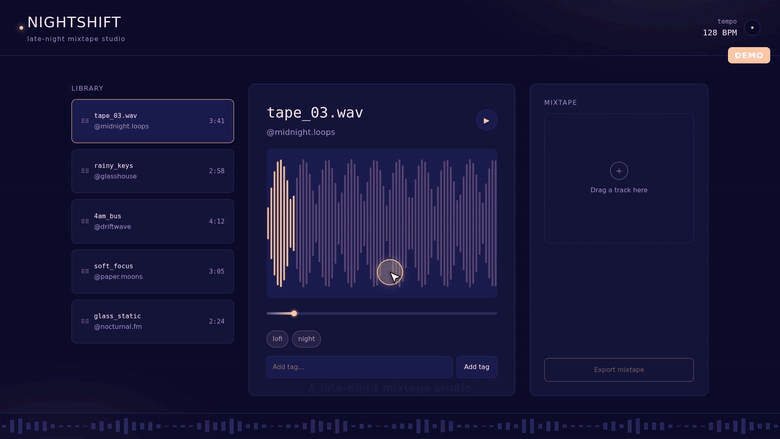The width and height of the screenshot is (780, 439).
Task: Click @glasshouse artist name
Action: [115, 176]
